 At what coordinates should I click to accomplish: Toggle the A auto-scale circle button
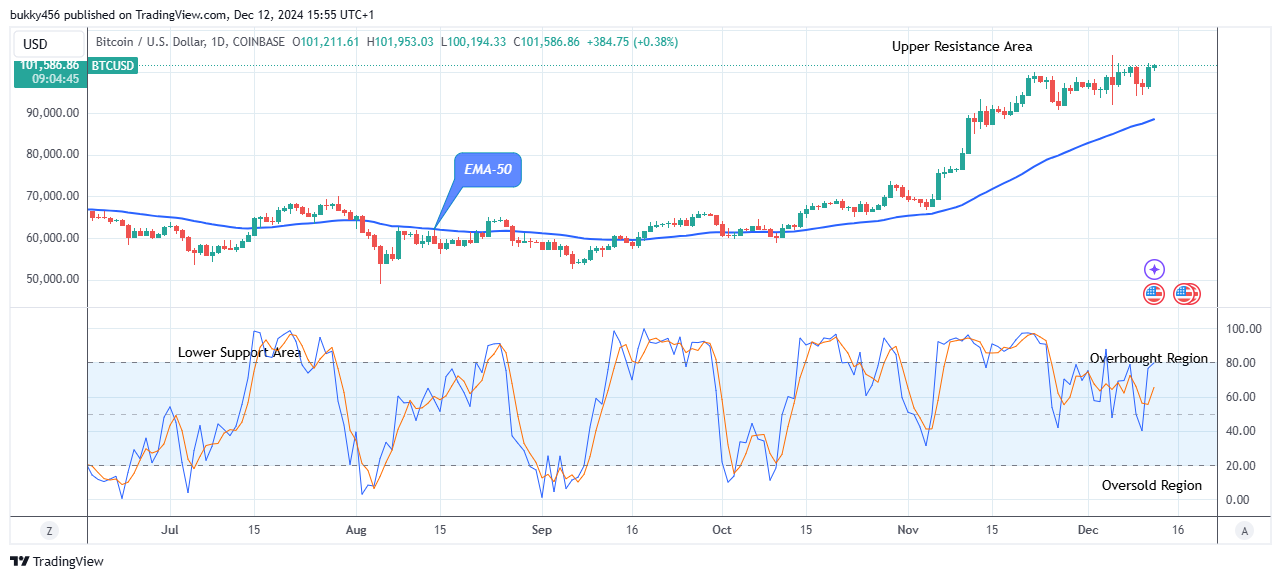pos(1243,530)
